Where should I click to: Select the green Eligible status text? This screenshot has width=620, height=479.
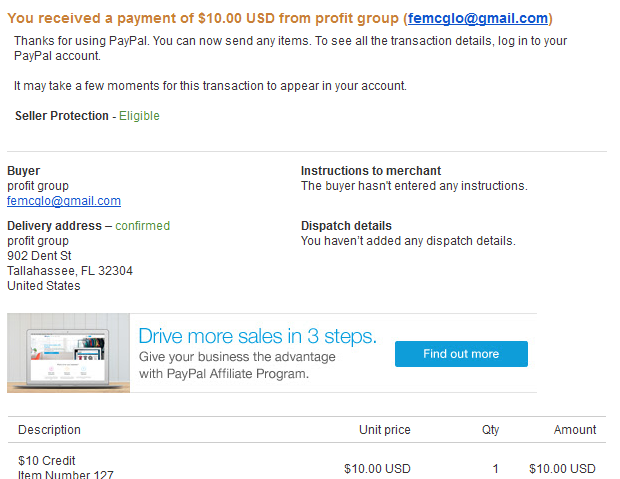click(139, 116)
